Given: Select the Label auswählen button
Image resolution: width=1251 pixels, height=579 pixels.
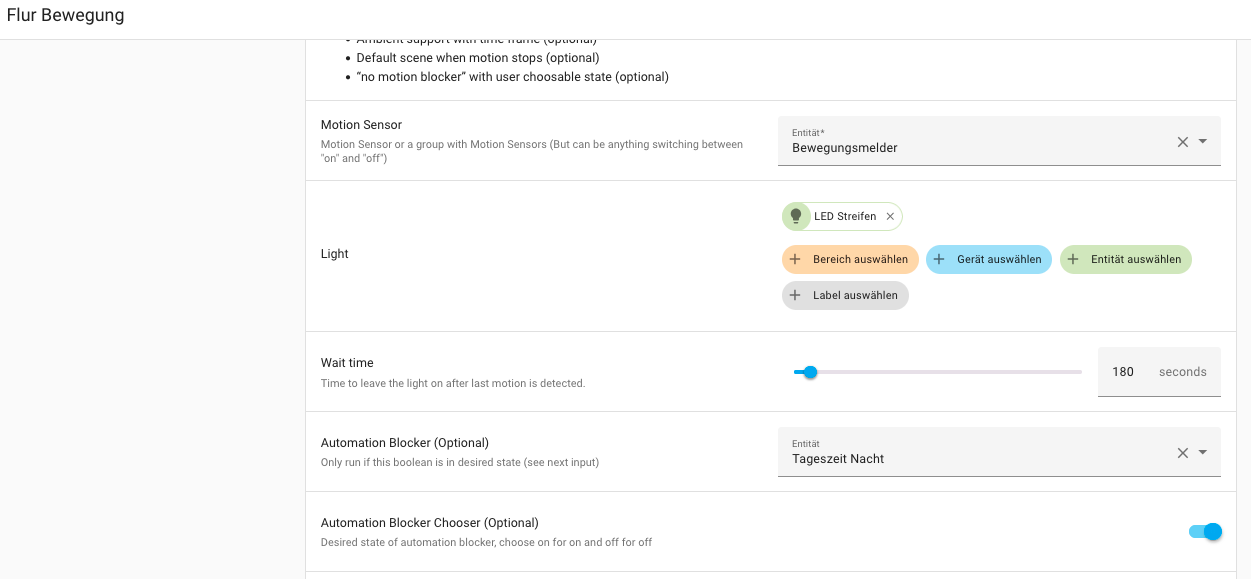Looking at the screenshot, I should pos(855,296).
